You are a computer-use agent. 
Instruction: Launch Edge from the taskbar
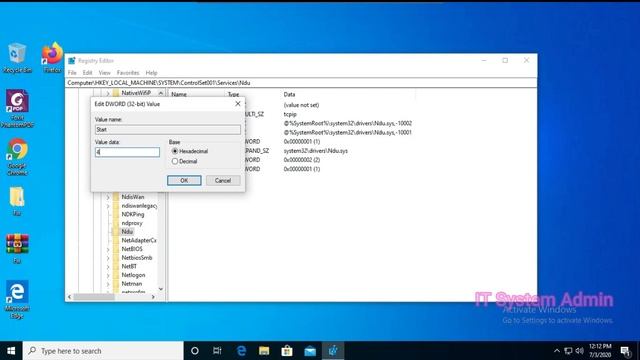[241, 351]
